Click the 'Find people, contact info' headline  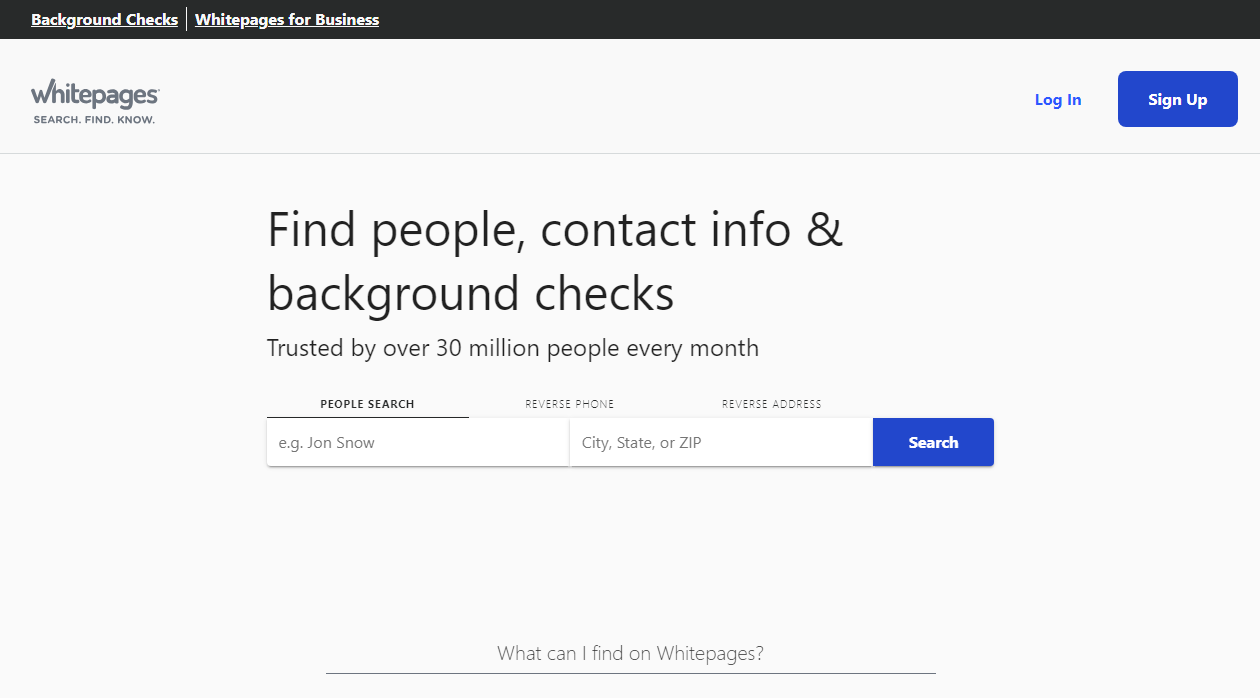coord(555,261)
